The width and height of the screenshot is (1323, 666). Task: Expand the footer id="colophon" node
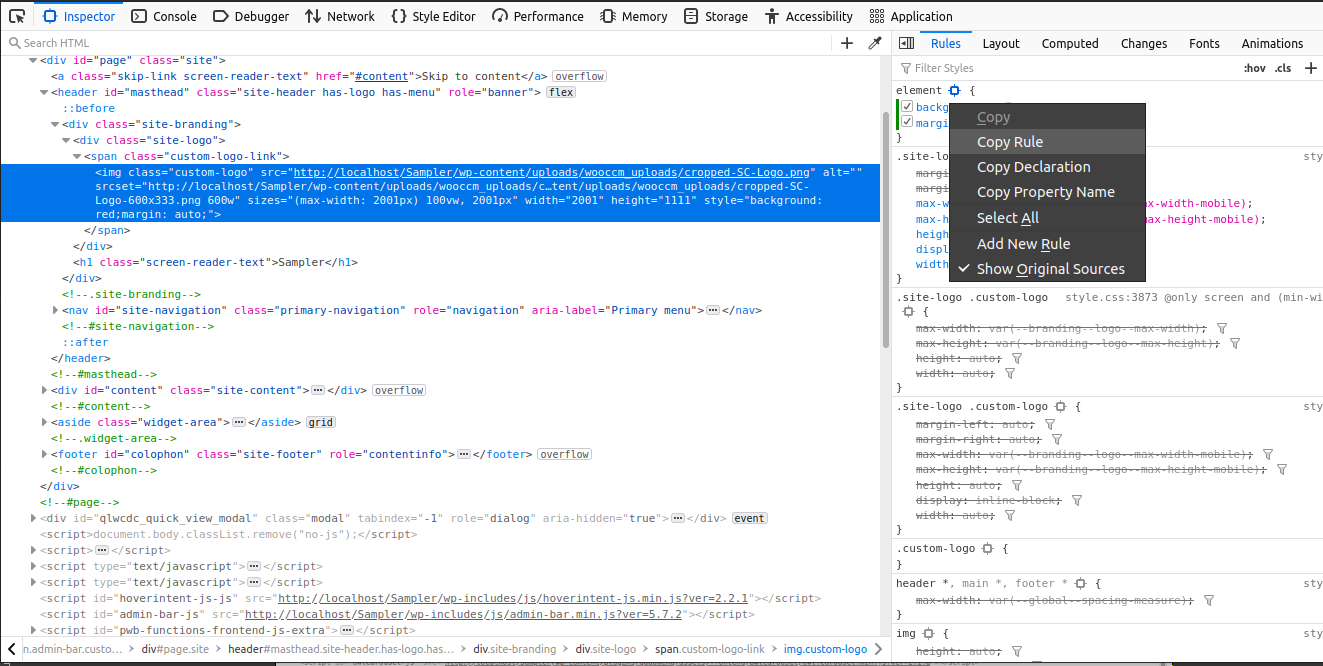tap(44, 454)
